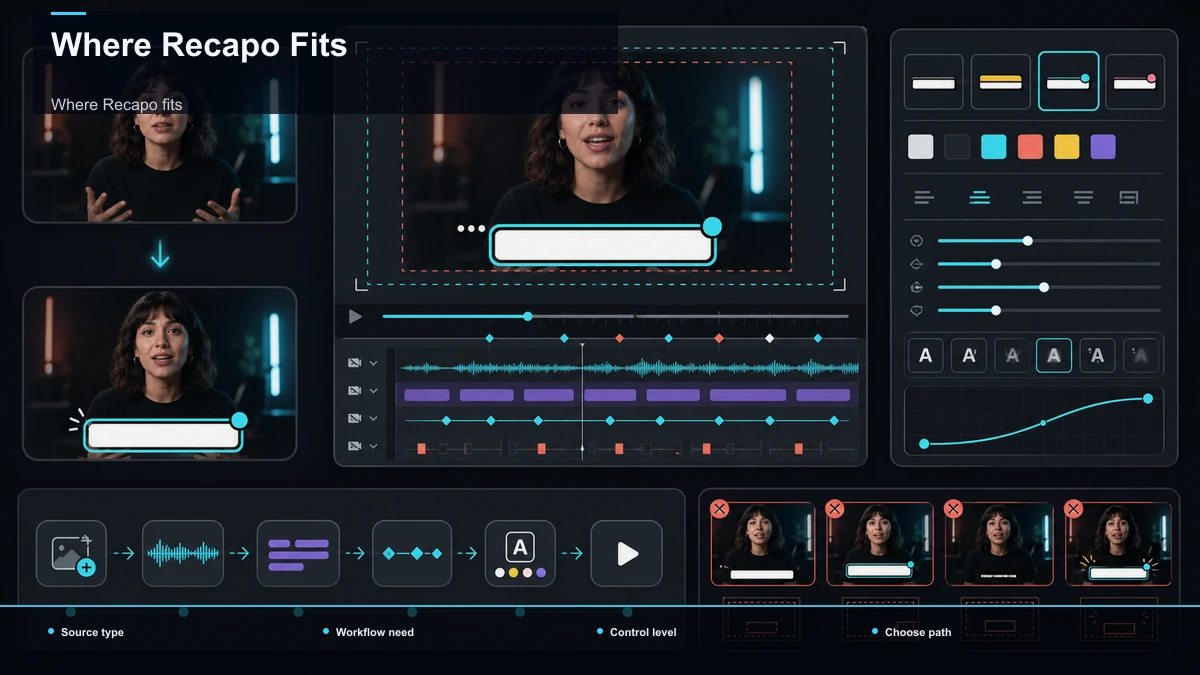The width and height of the screenshot is (1200, 675).
Task: Click the start point of the easing curve
Action: (x=924, y=443)
